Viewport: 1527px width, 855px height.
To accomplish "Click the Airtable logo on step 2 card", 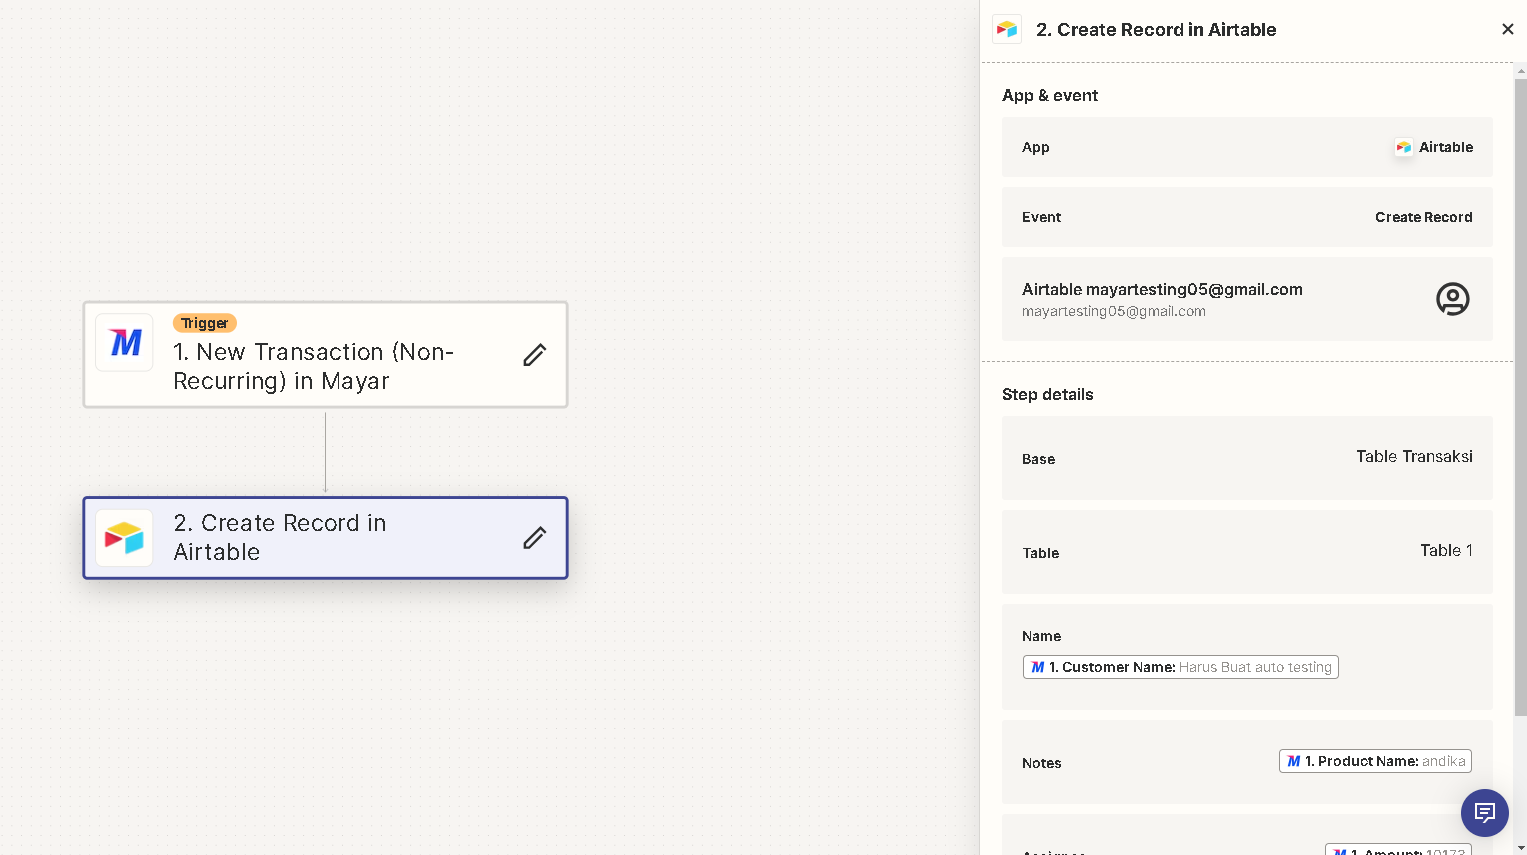I will point(125,538).
